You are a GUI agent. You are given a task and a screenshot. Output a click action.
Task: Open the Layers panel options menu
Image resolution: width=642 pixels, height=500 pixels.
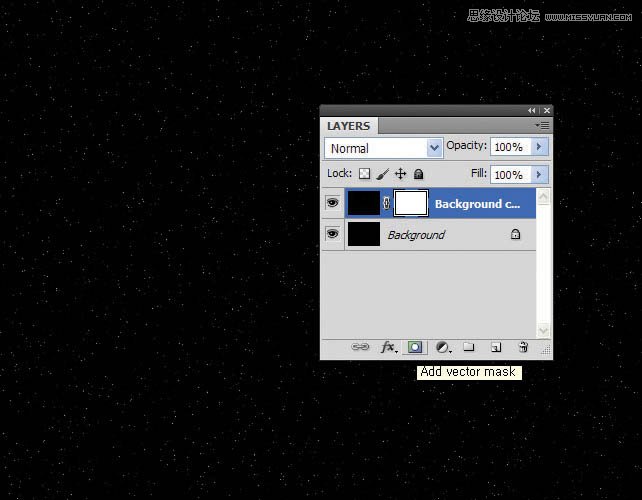pyautogui.click(x=542, y=126)
